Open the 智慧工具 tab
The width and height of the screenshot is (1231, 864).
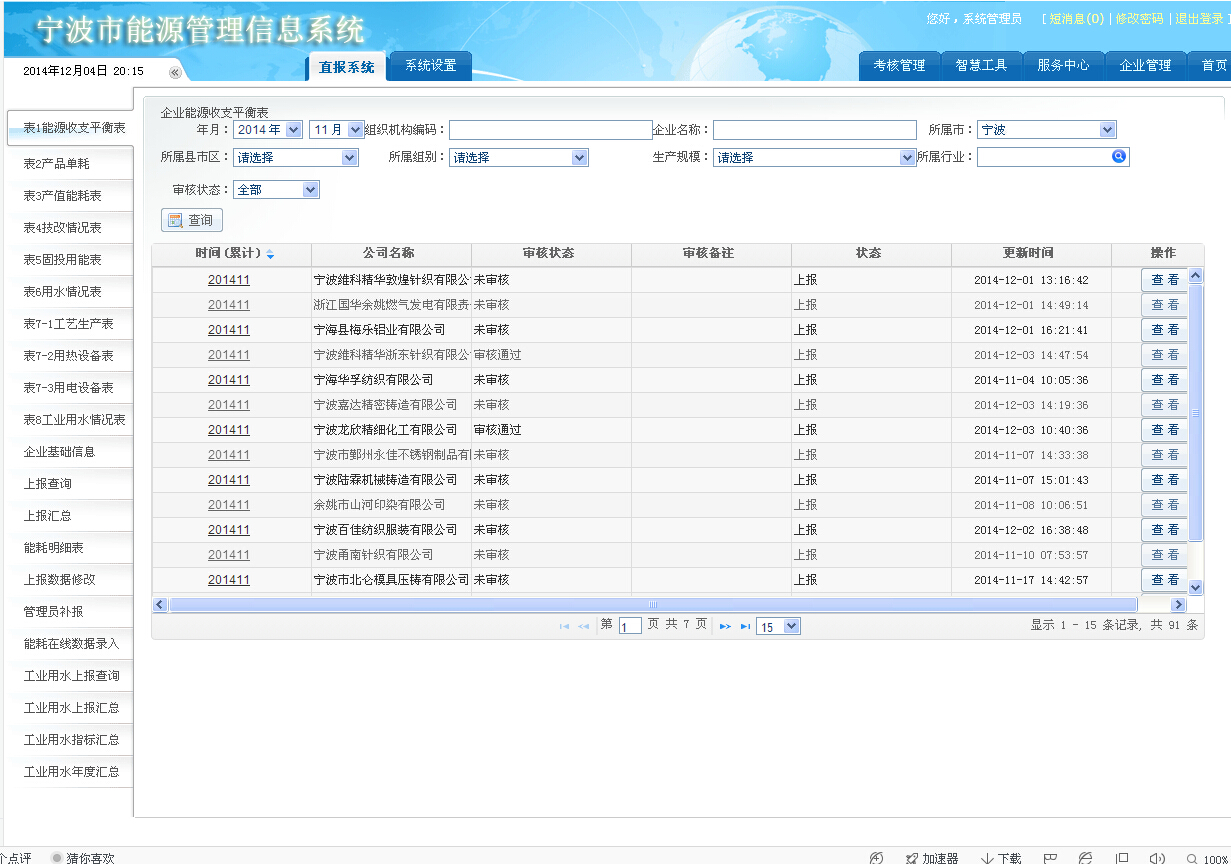pyautogui.click(x=981, y=65)
